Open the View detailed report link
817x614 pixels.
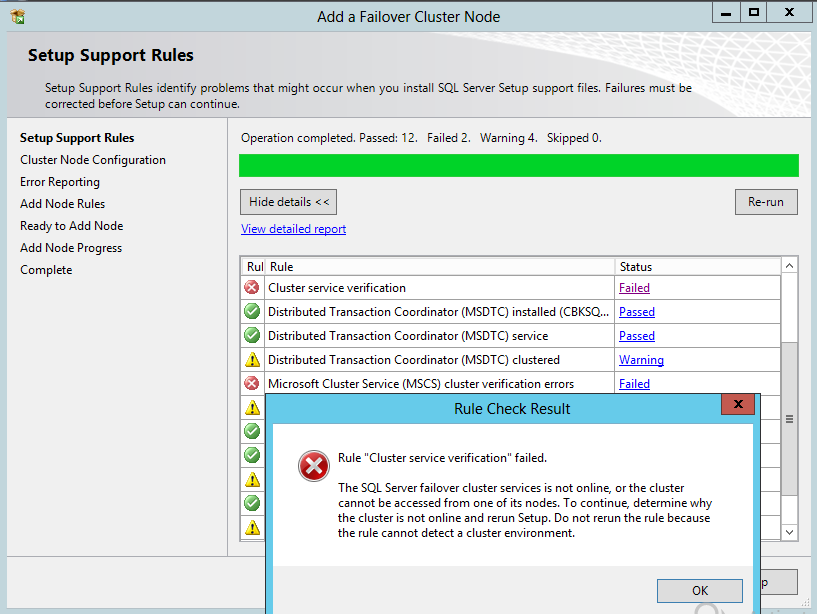[293, 229]
